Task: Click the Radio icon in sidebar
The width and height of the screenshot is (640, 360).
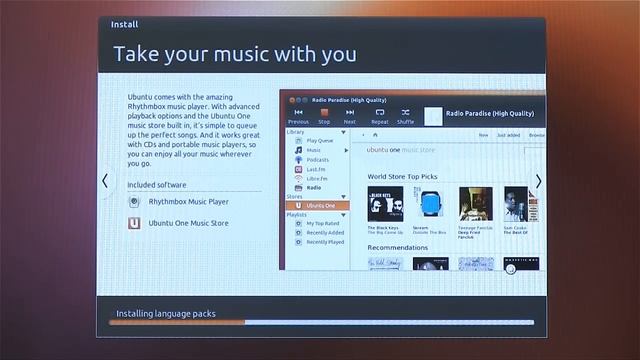Action: [298, 188]
